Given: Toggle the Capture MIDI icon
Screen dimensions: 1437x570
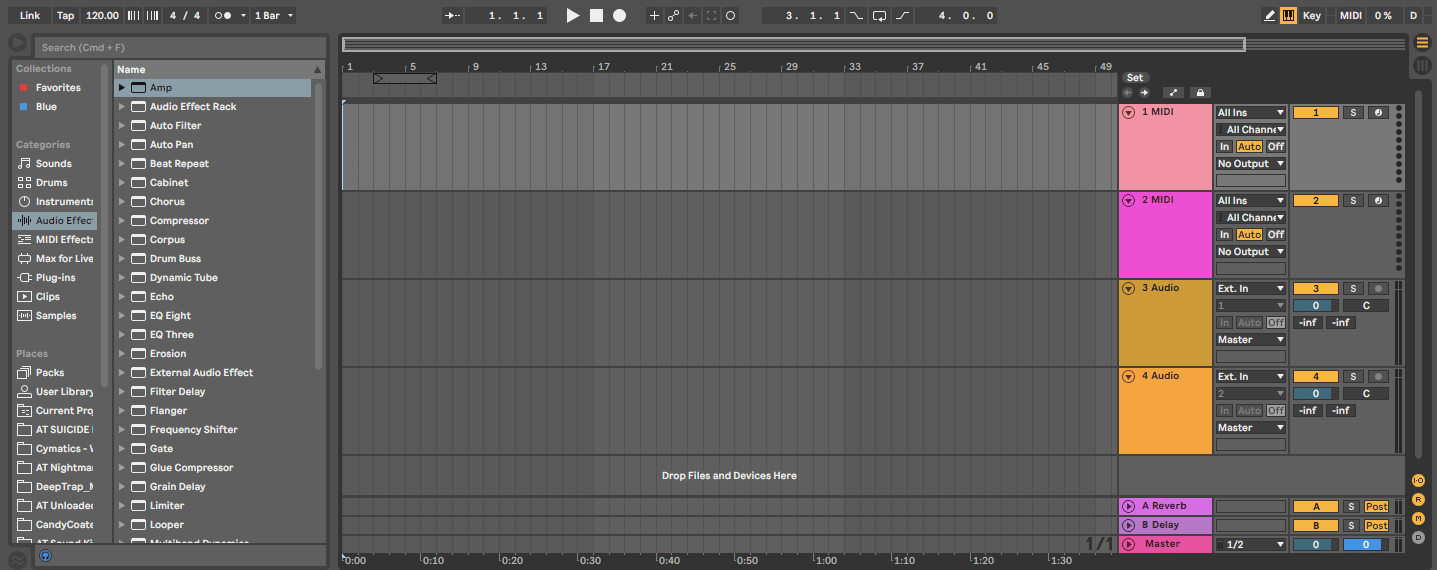Looking at the screenshot, I should (711, 15).
